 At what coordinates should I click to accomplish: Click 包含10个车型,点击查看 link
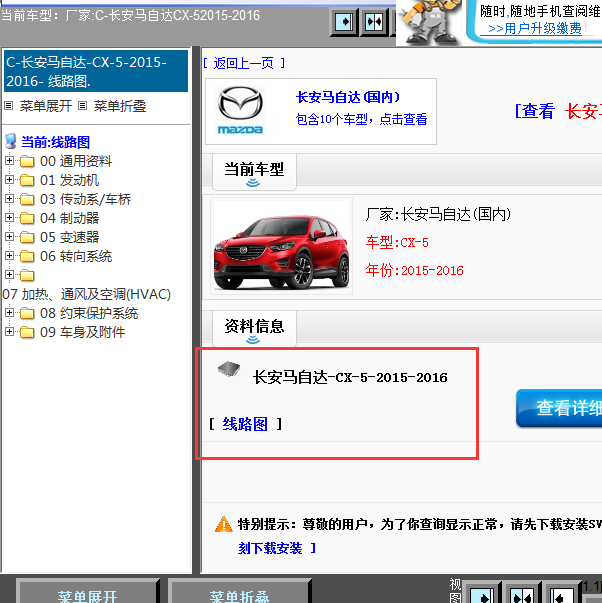[x=361, y=119]
